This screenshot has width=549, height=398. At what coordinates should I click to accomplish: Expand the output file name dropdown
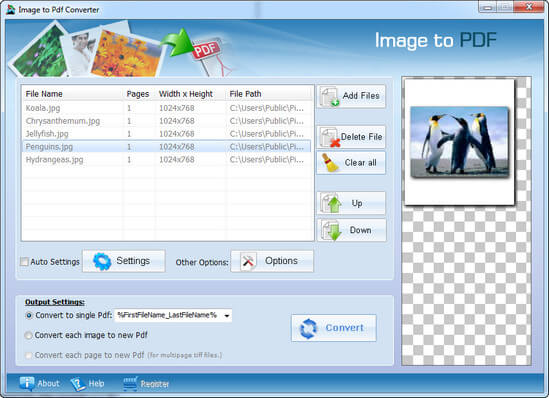point(227,315)
